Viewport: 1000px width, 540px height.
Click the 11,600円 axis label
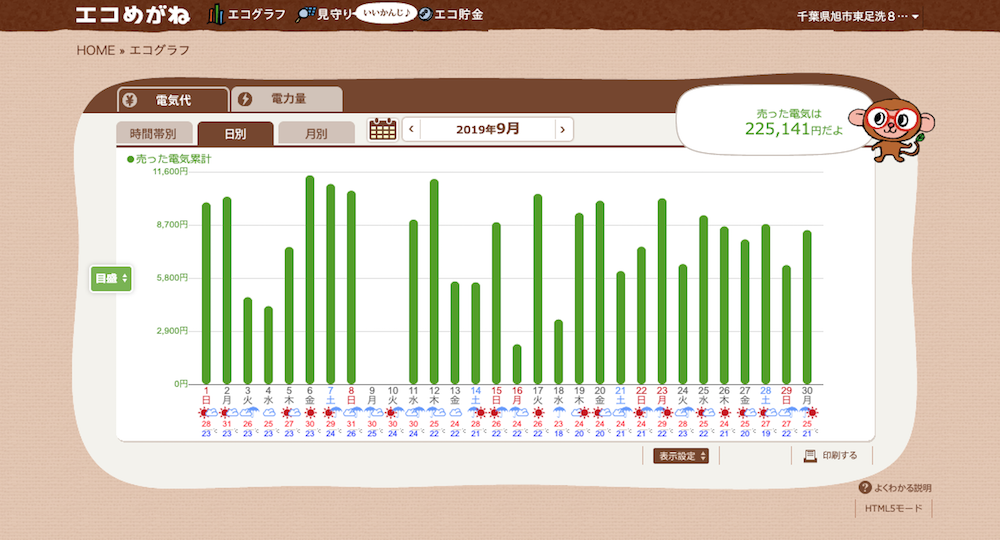coord(170,171)
